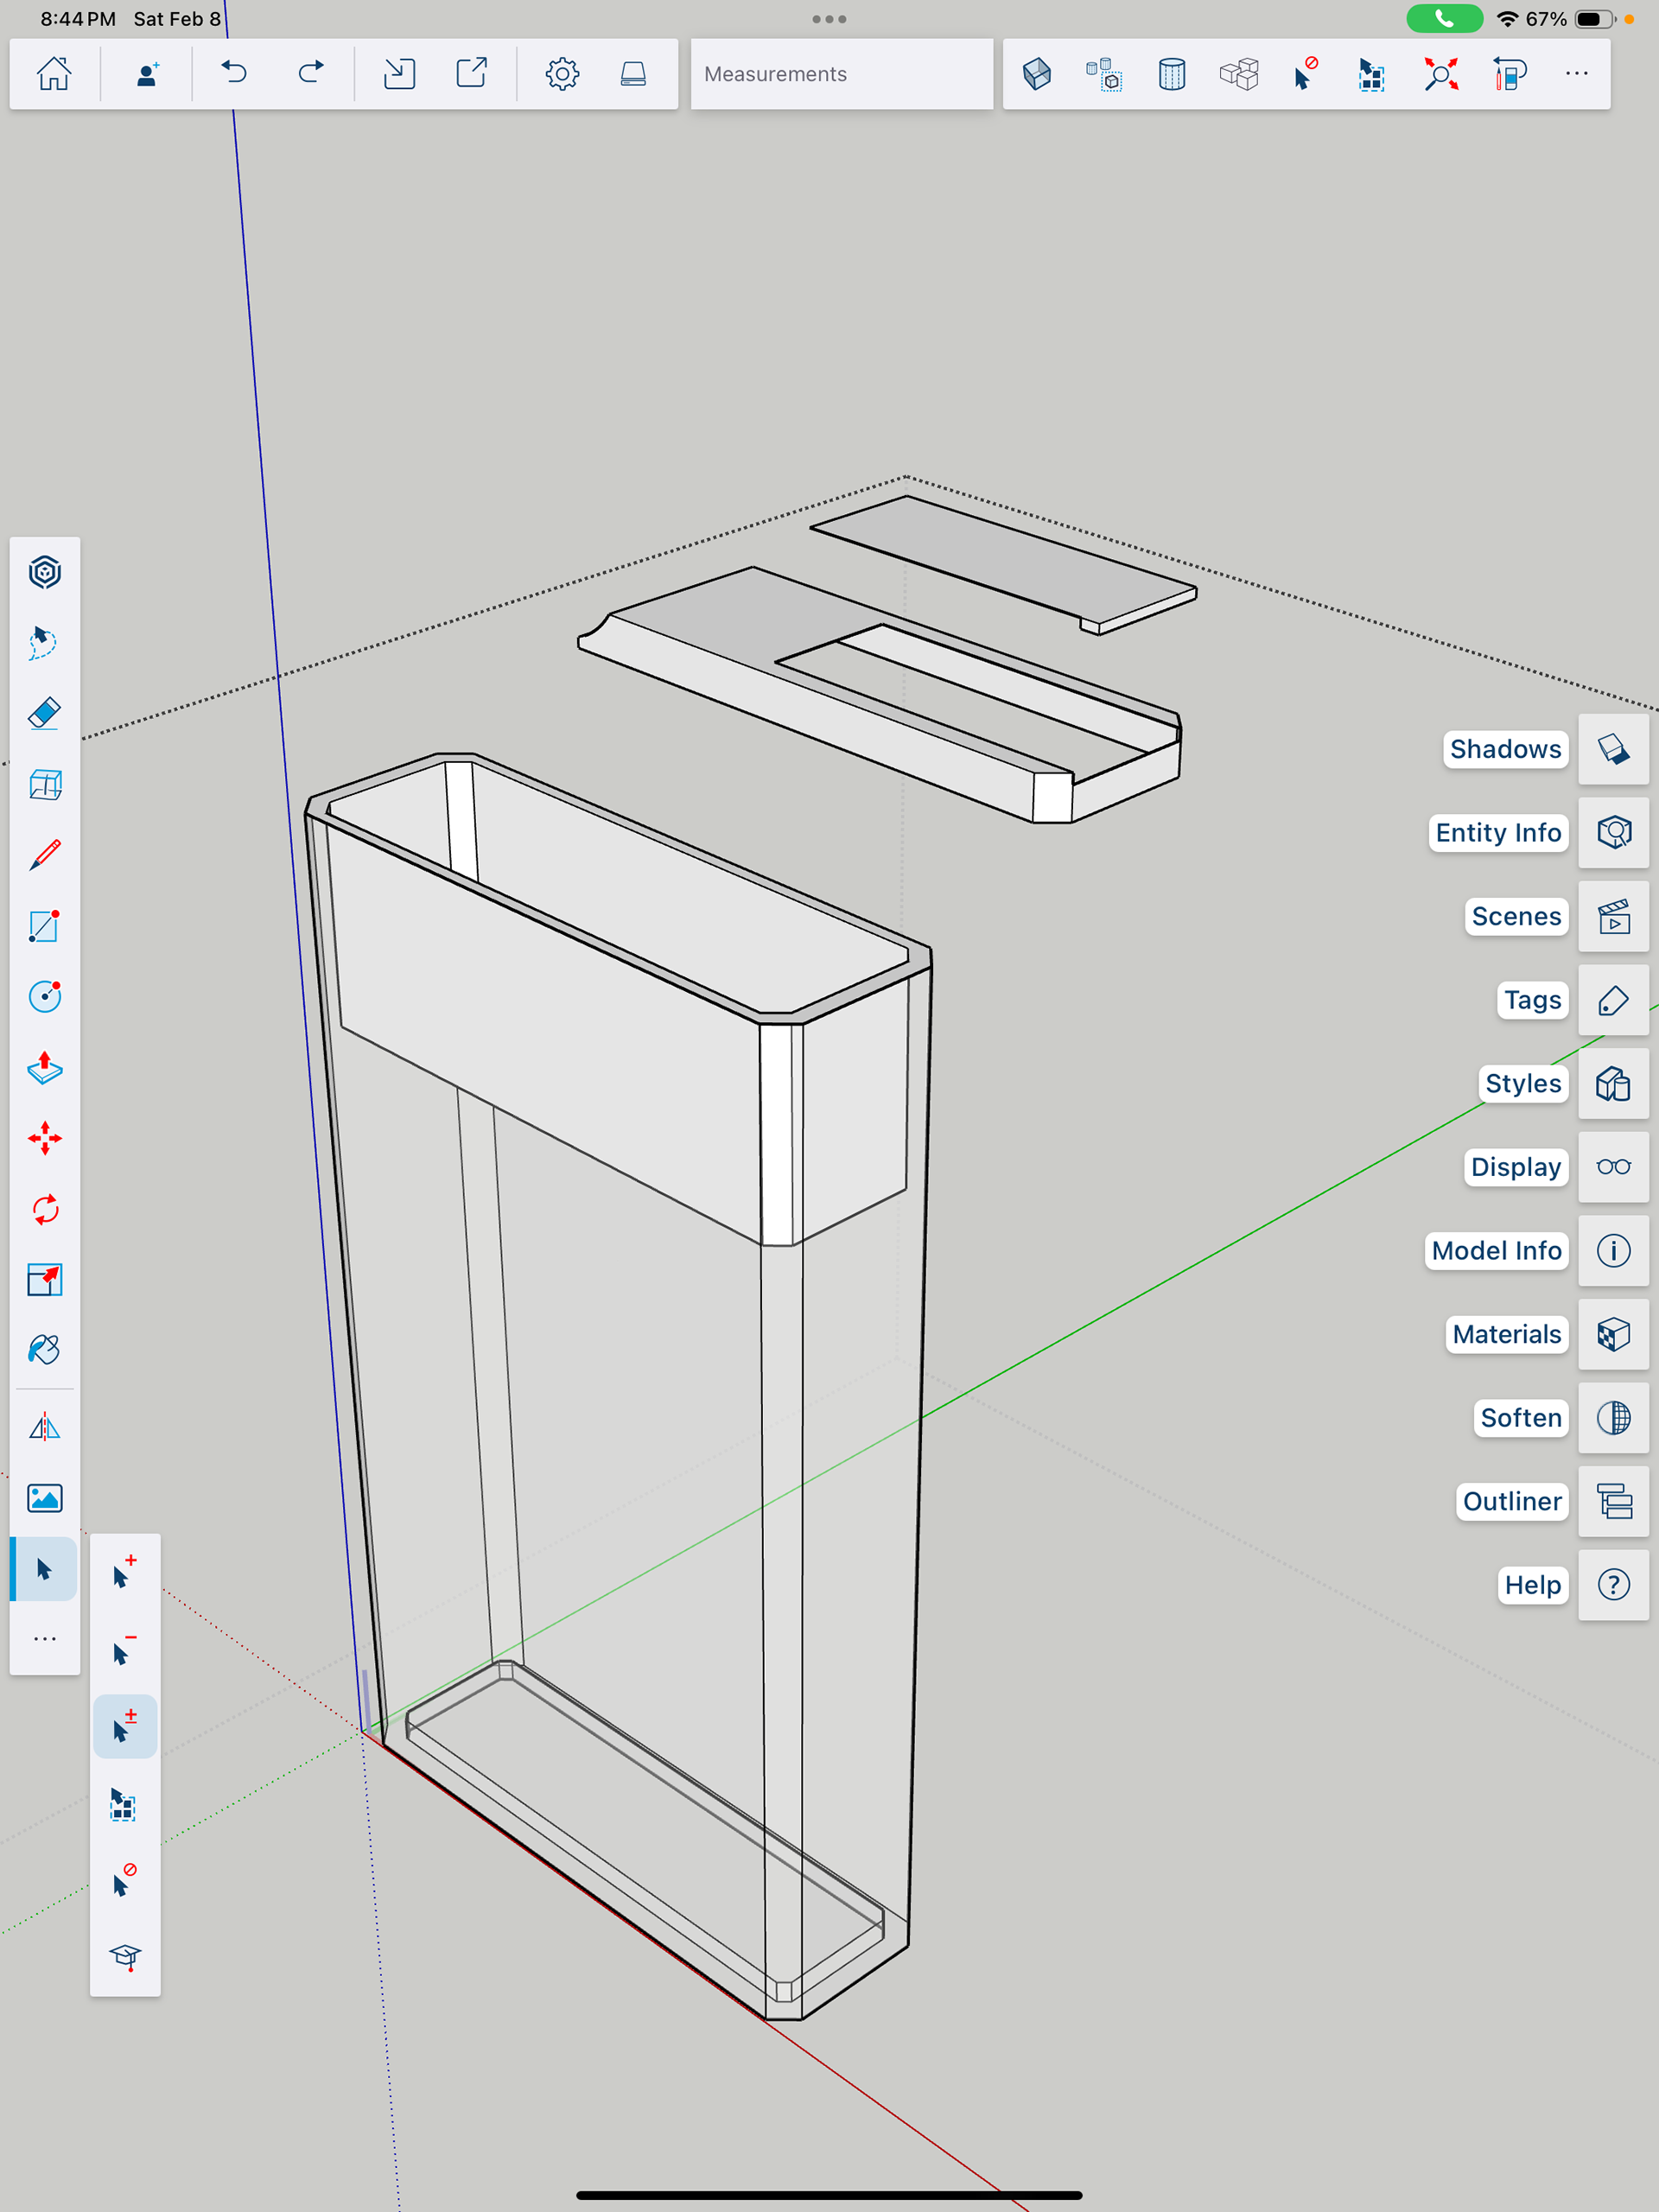Viewport: 1659px width, 2212px height.
Task: Expand top-right toolbar overflow menu
Action: [1576, 74]
